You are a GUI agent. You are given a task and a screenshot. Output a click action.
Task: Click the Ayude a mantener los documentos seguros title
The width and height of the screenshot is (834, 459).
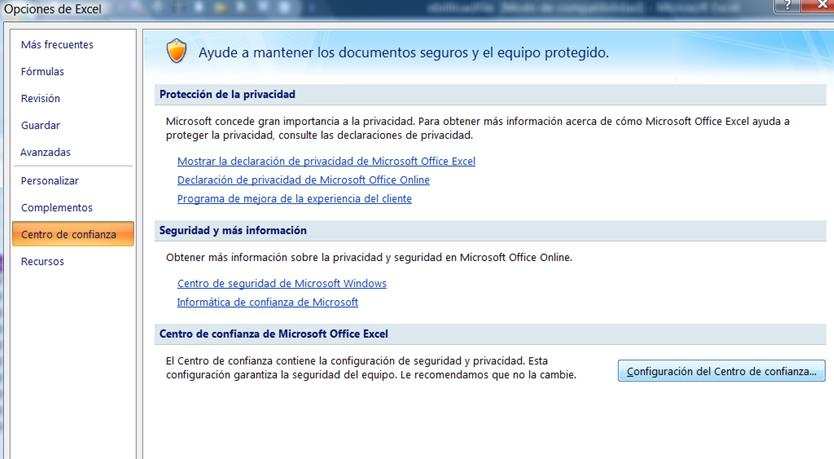pyautogui.click(x=404, y=53)
